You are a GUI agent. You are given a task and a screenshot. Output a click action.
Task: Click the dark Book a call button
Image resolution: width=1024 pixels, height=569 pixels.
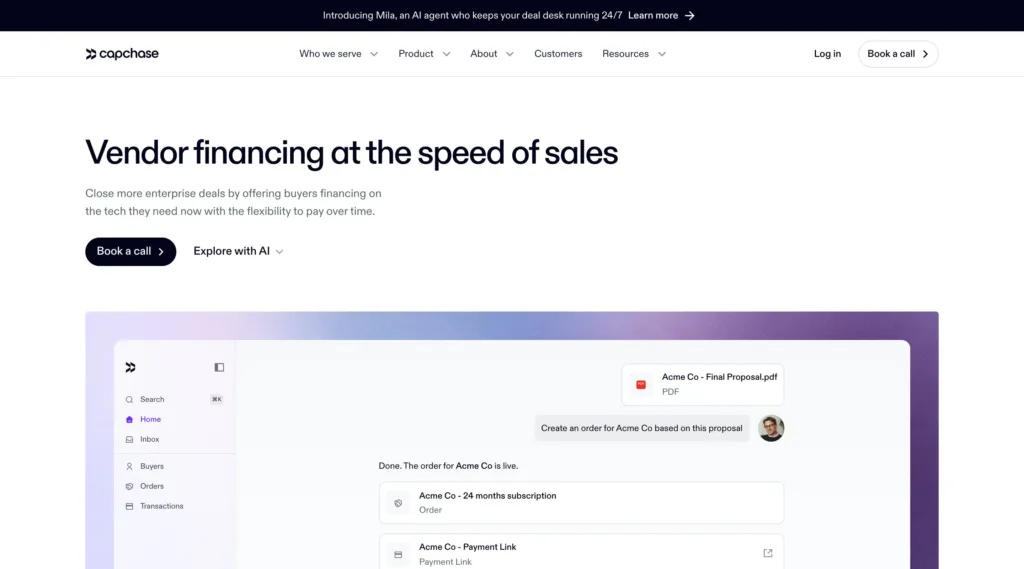[x=131, y=252]
